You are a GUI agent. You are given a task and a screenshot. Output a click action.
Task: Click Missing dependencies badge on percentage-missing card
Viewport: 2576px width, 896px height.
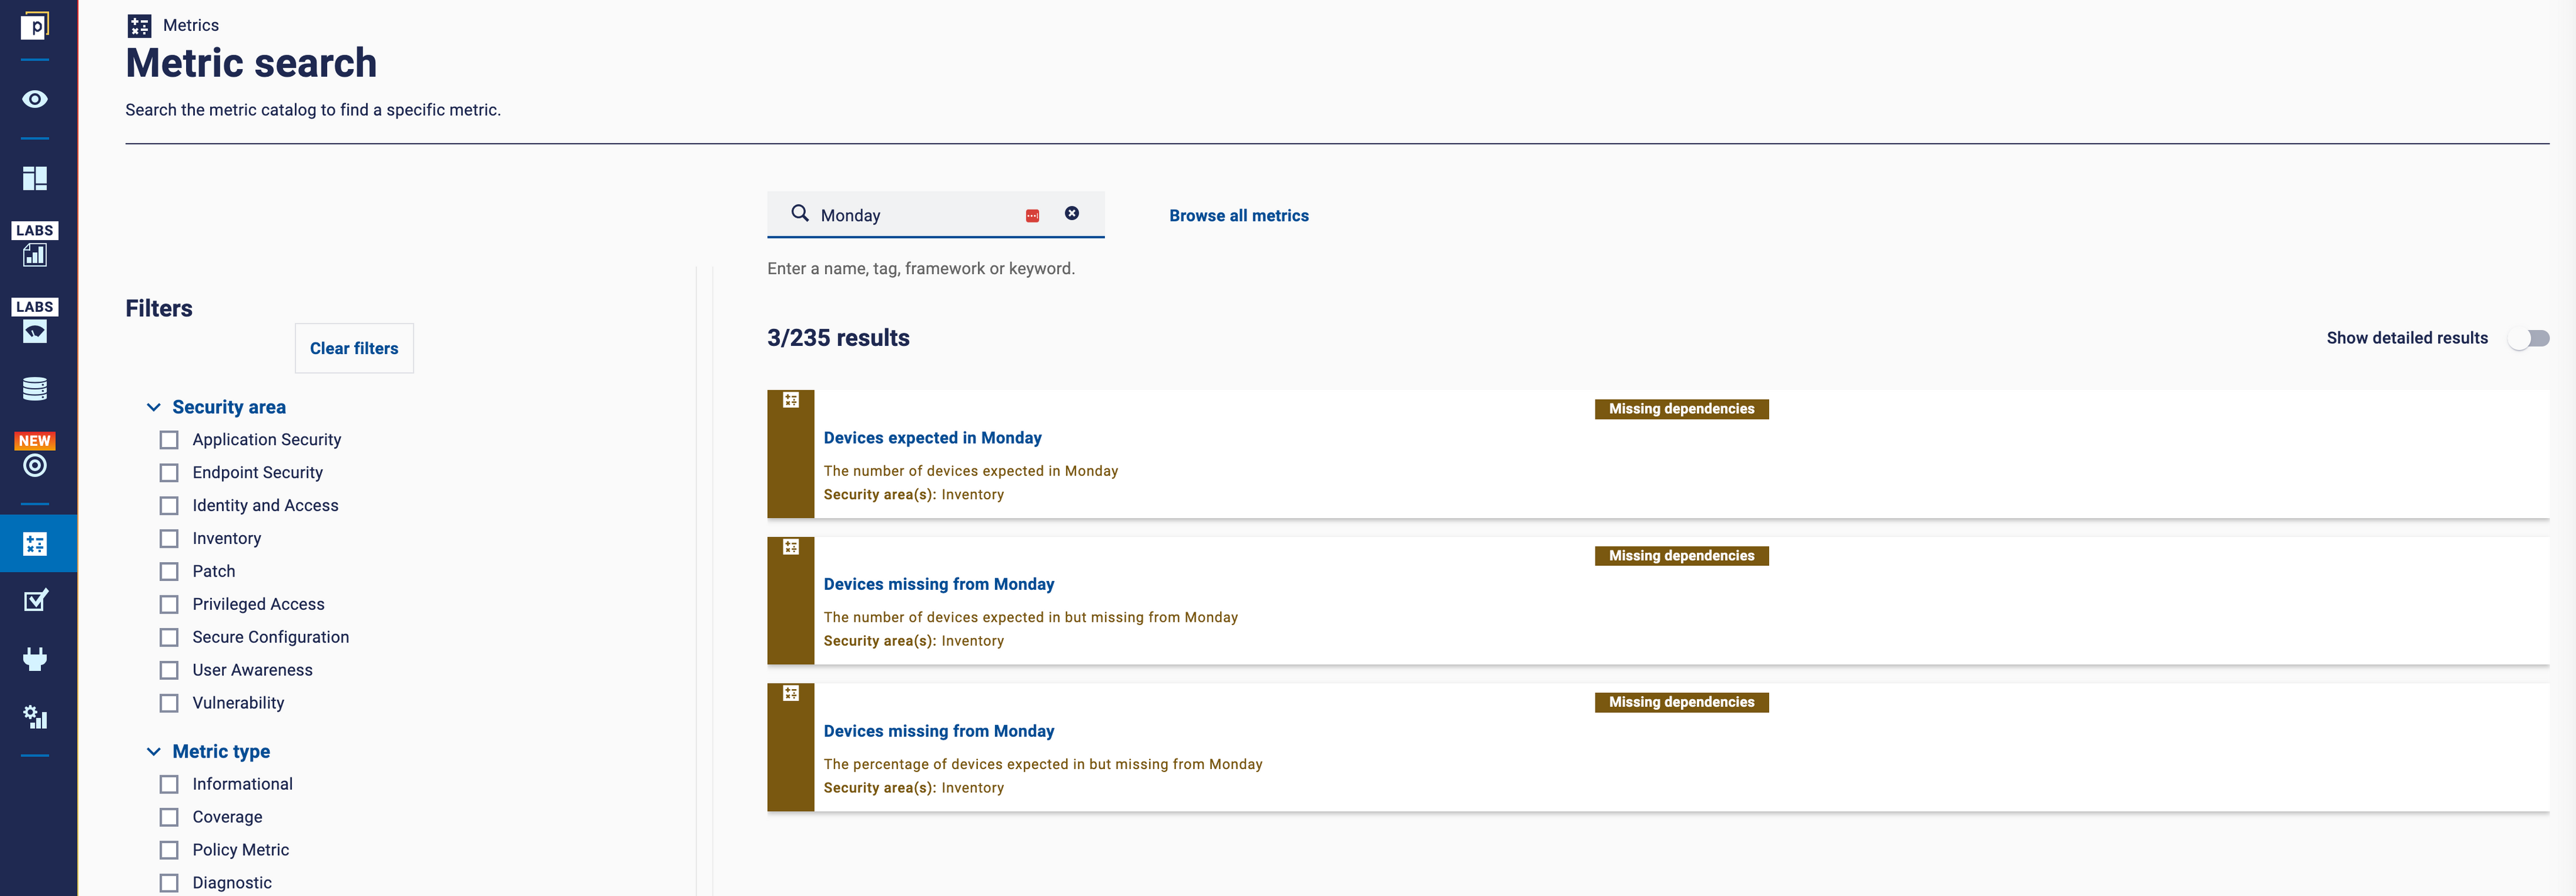(1681, 703)
